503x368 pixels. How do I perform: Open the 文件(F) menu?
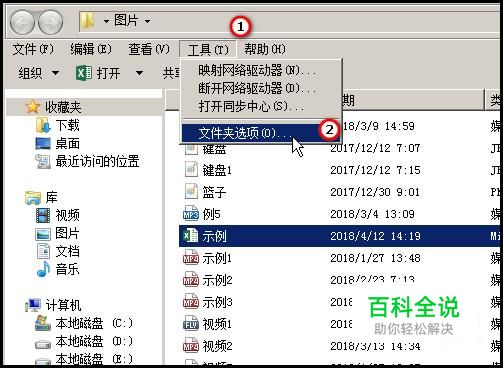coord(33,49)
